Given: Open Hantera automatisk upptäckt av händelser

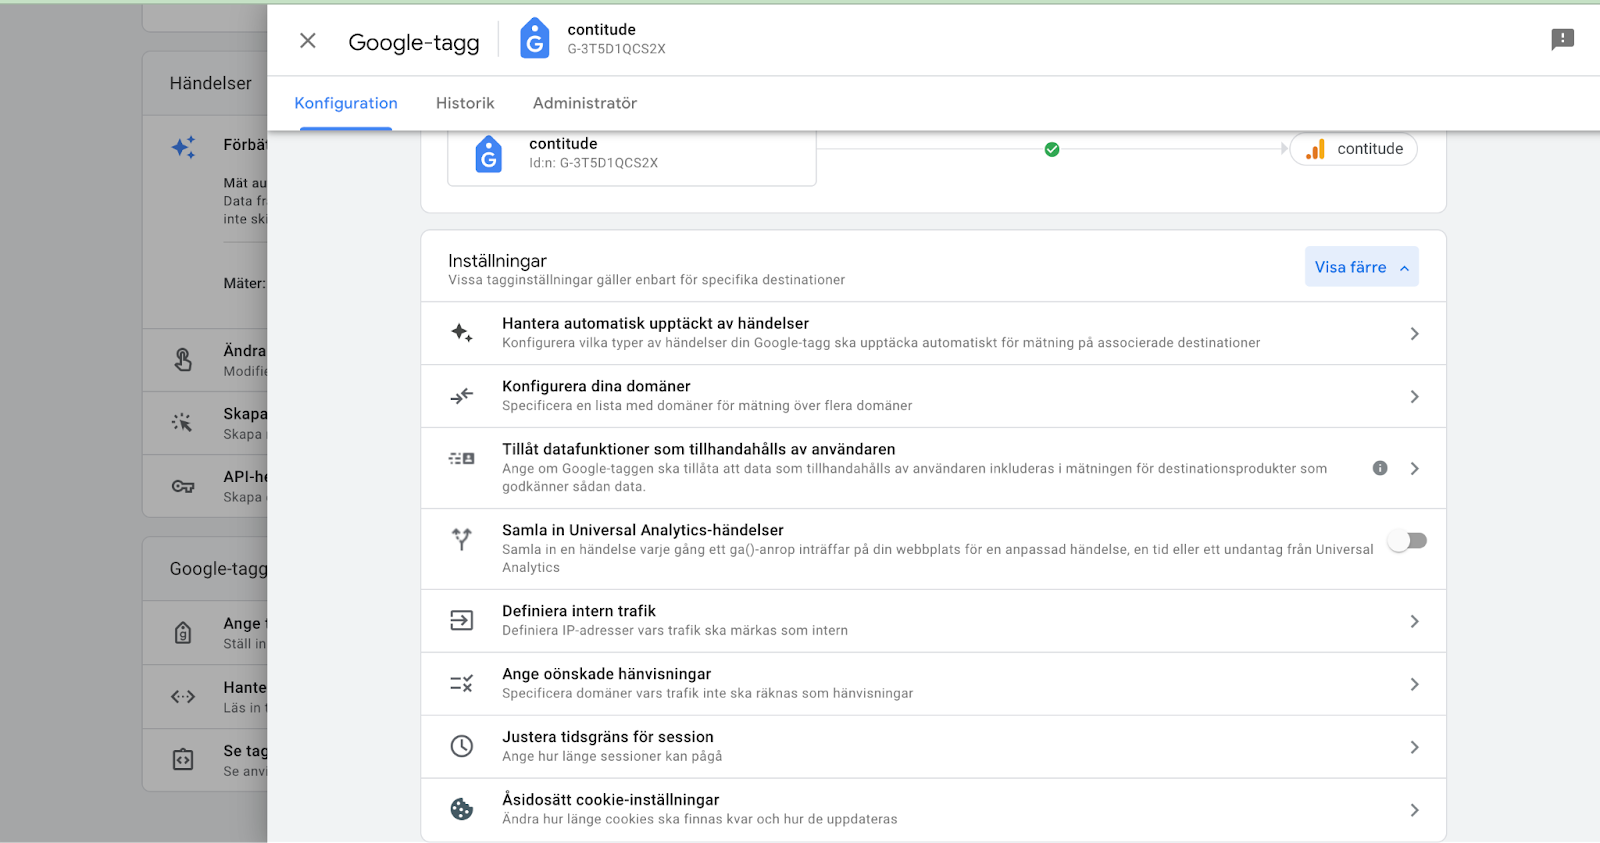Looking at the screenshot, I should tap(934, 333).
